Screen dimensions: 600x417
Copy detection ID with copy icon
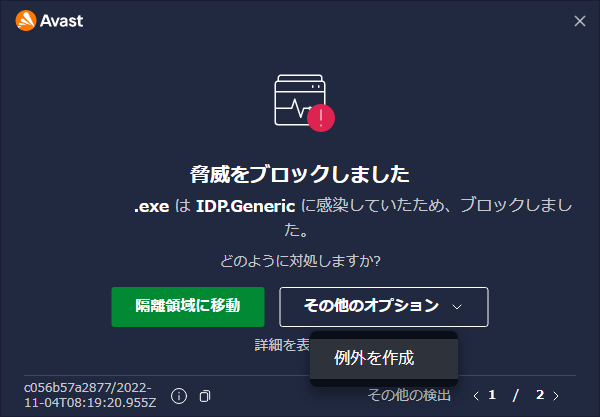pyautogui.click(x=205, y=396)
